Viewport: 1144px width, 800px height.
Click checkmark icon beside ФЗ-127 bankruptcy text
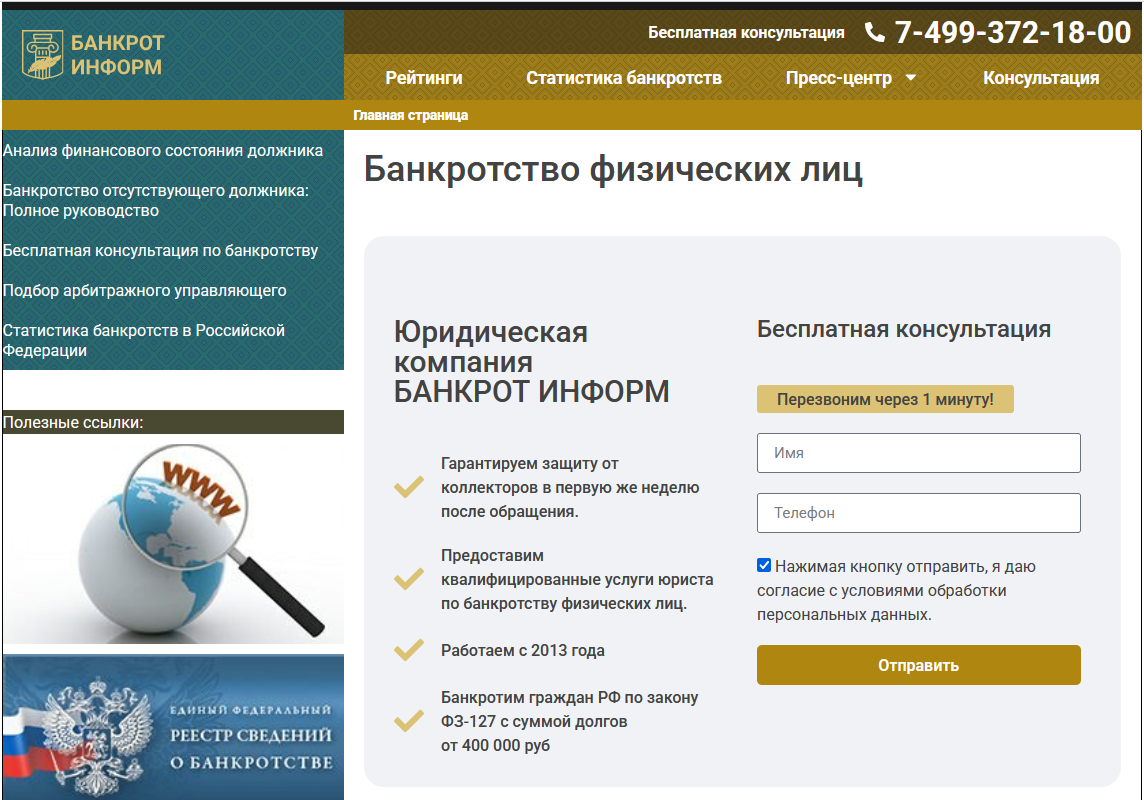click(408, 721)
